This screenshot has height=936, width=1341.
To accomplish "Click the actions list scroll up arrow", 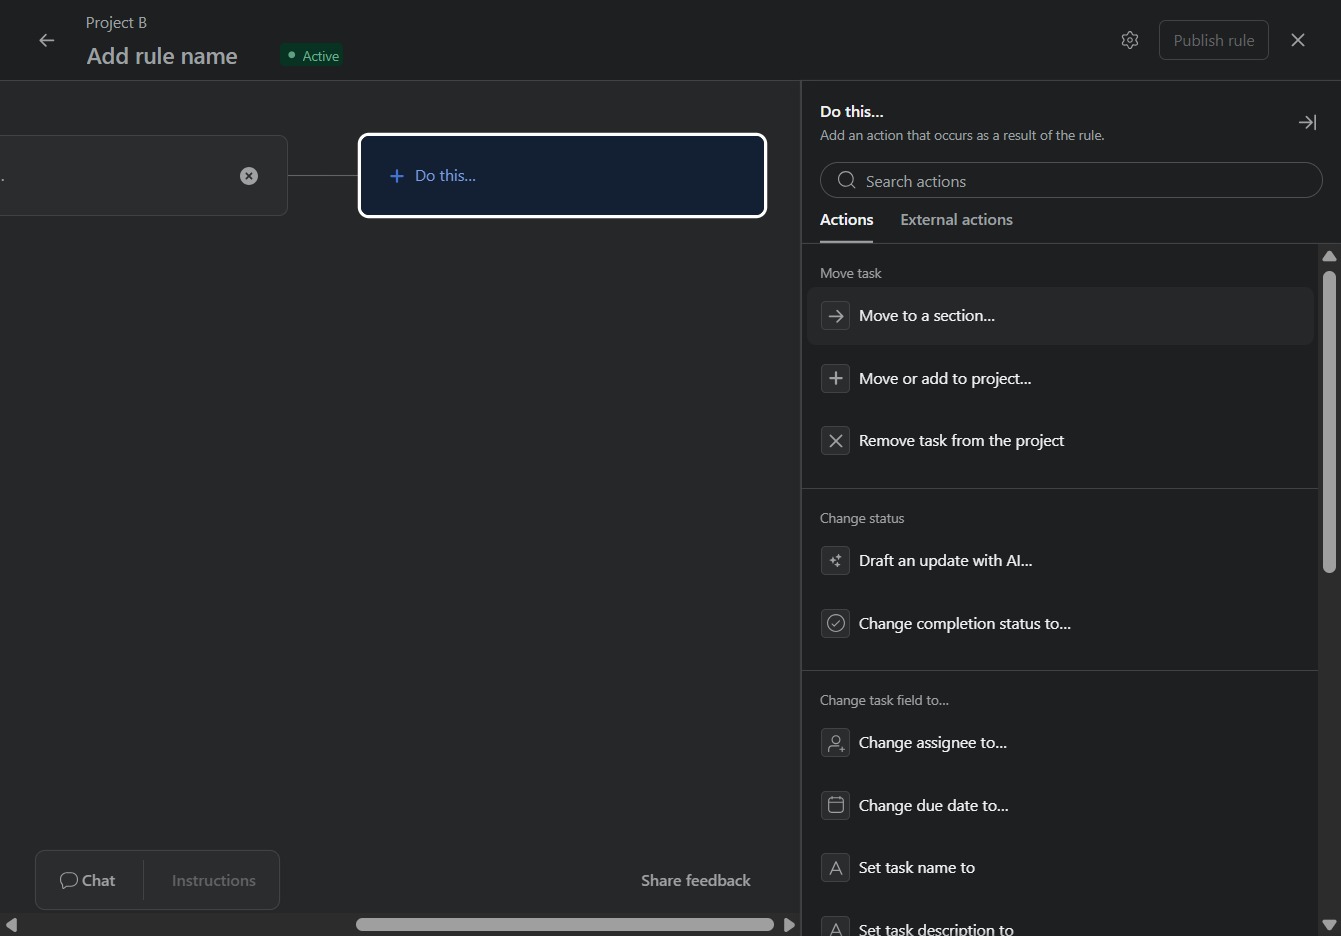I will pyautogui.click(x=1329, y=256).
